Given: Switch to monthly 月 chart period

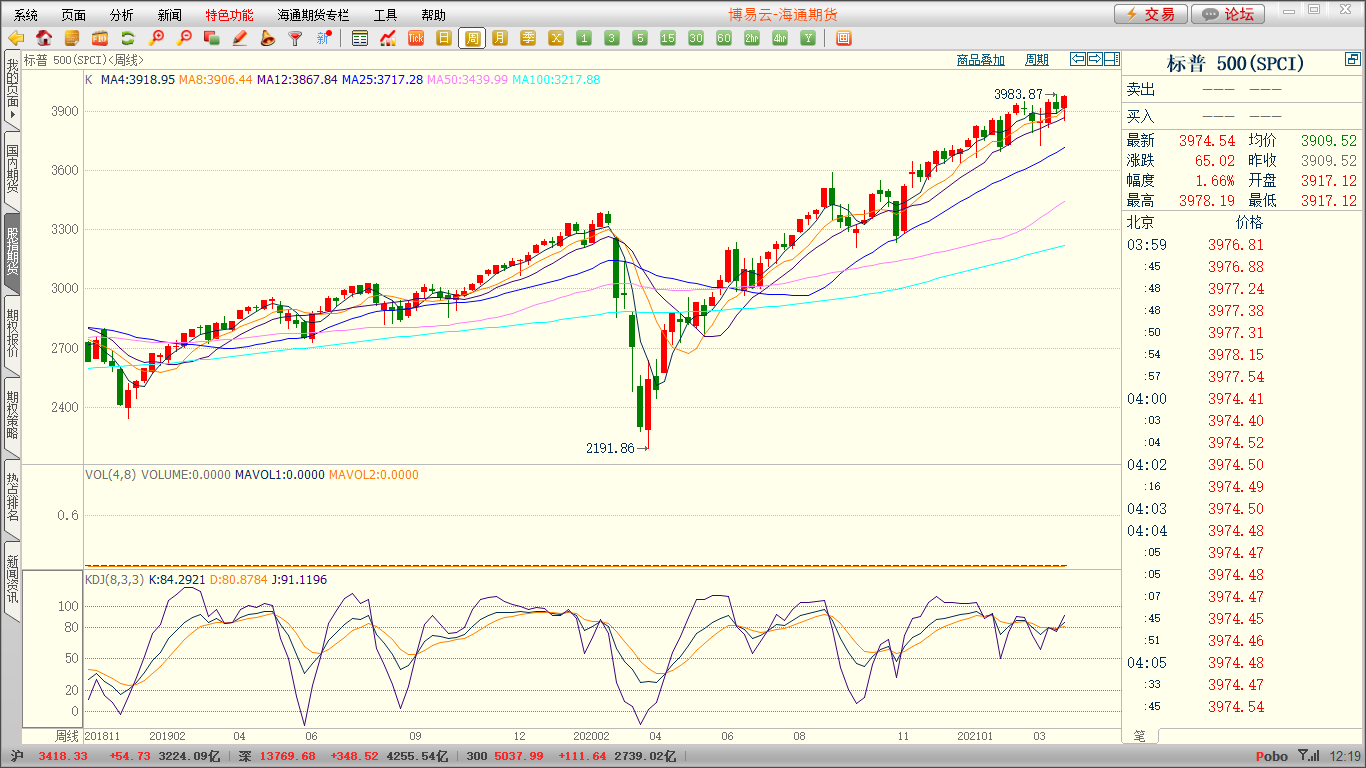Looking at the screenshot, I should 500,38.
